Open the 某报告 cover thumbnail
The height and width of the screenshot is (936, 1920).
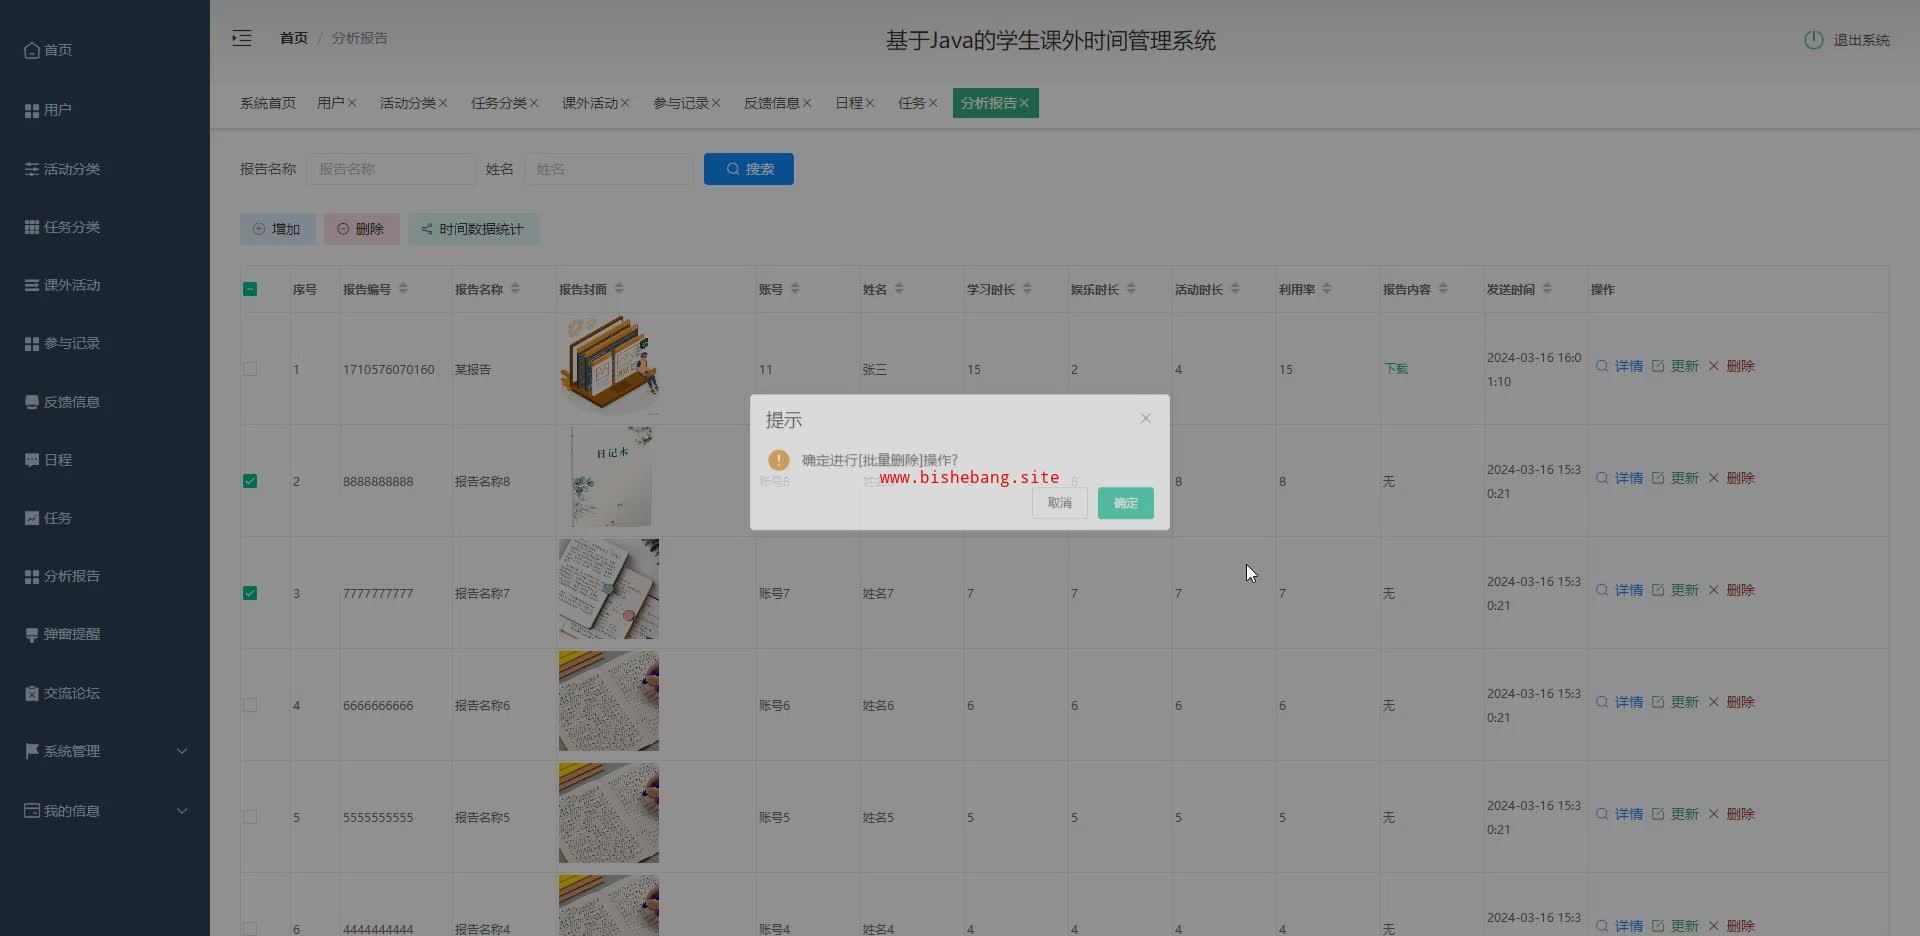pos(609,366)
